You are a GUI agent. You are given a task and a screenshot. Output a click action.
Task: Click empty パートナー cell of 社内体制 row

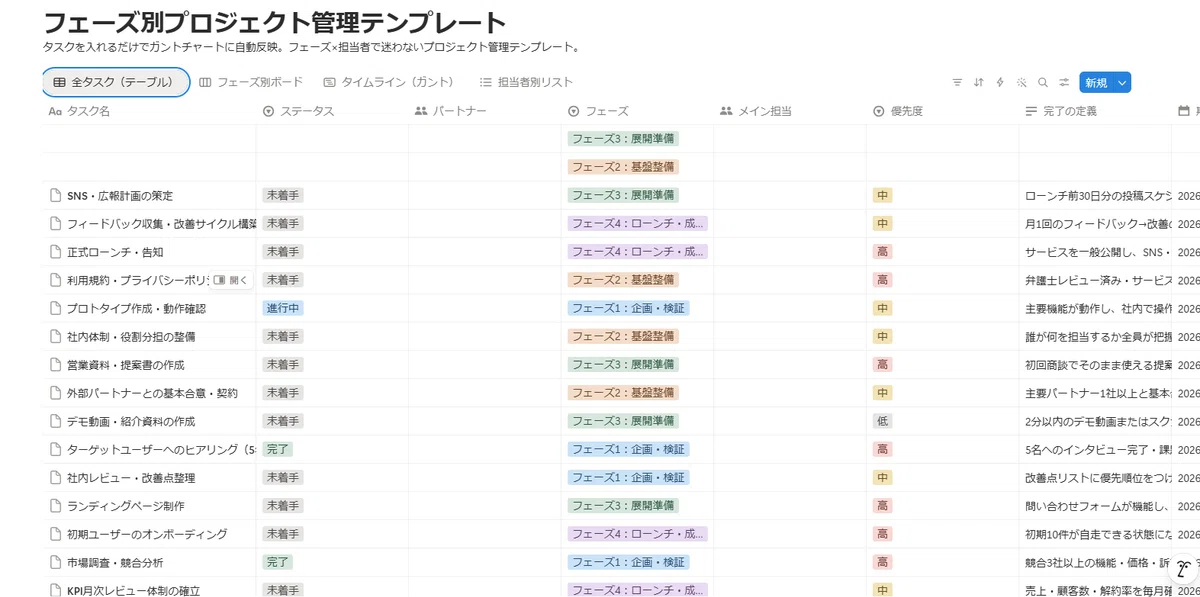(485, 336)
